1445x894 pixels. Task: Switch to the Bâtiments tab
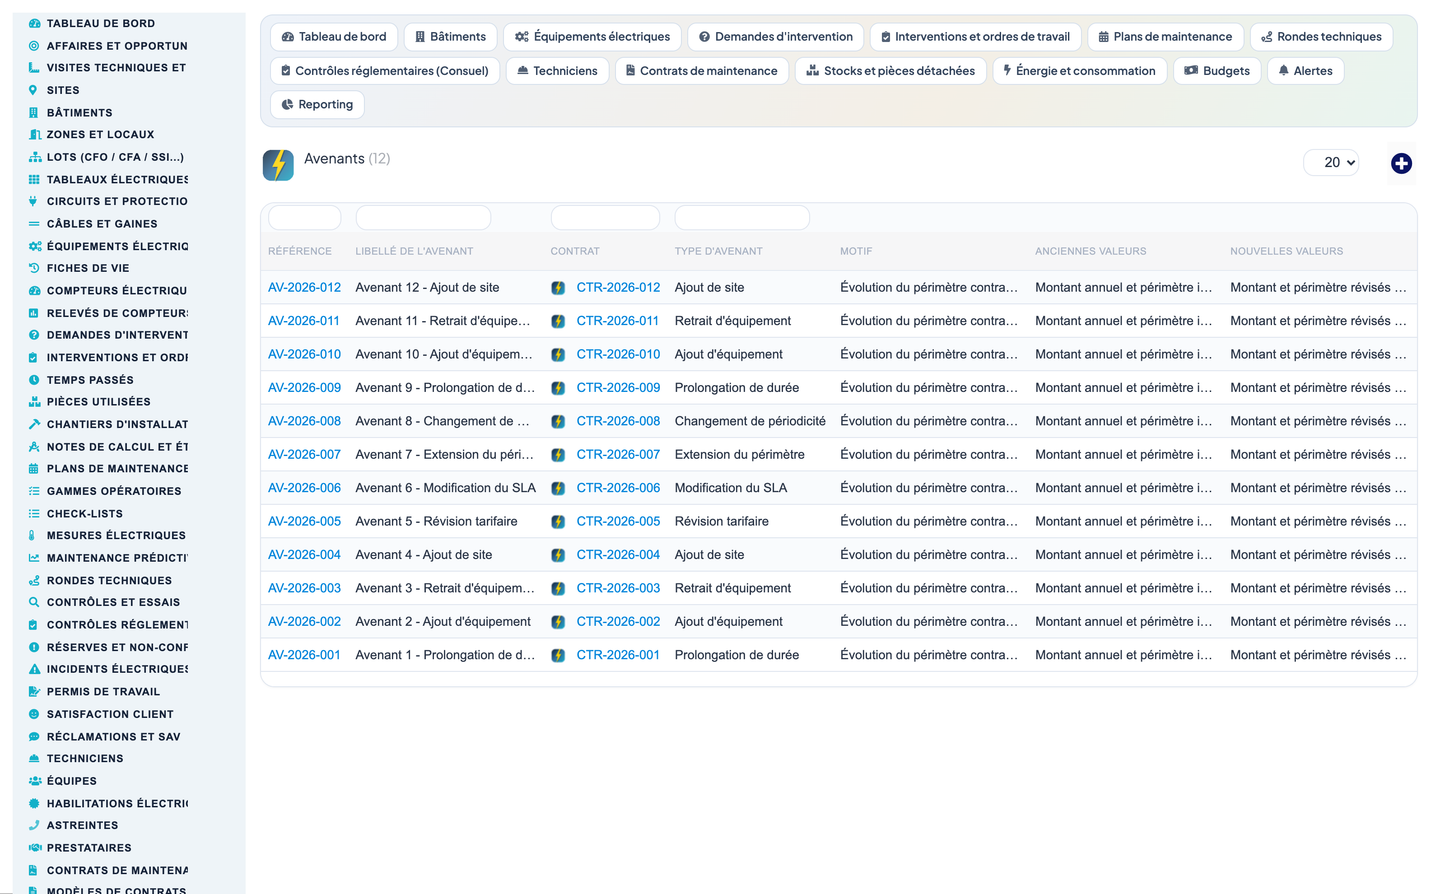pyautogui.click(x=450, y=37)
